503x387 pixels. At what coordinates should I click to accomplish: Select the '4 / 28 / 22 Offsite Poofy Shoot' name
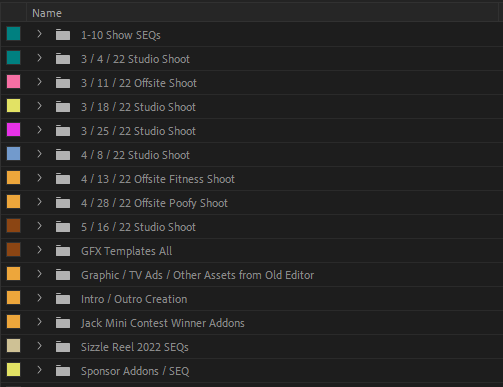(154, 203)
